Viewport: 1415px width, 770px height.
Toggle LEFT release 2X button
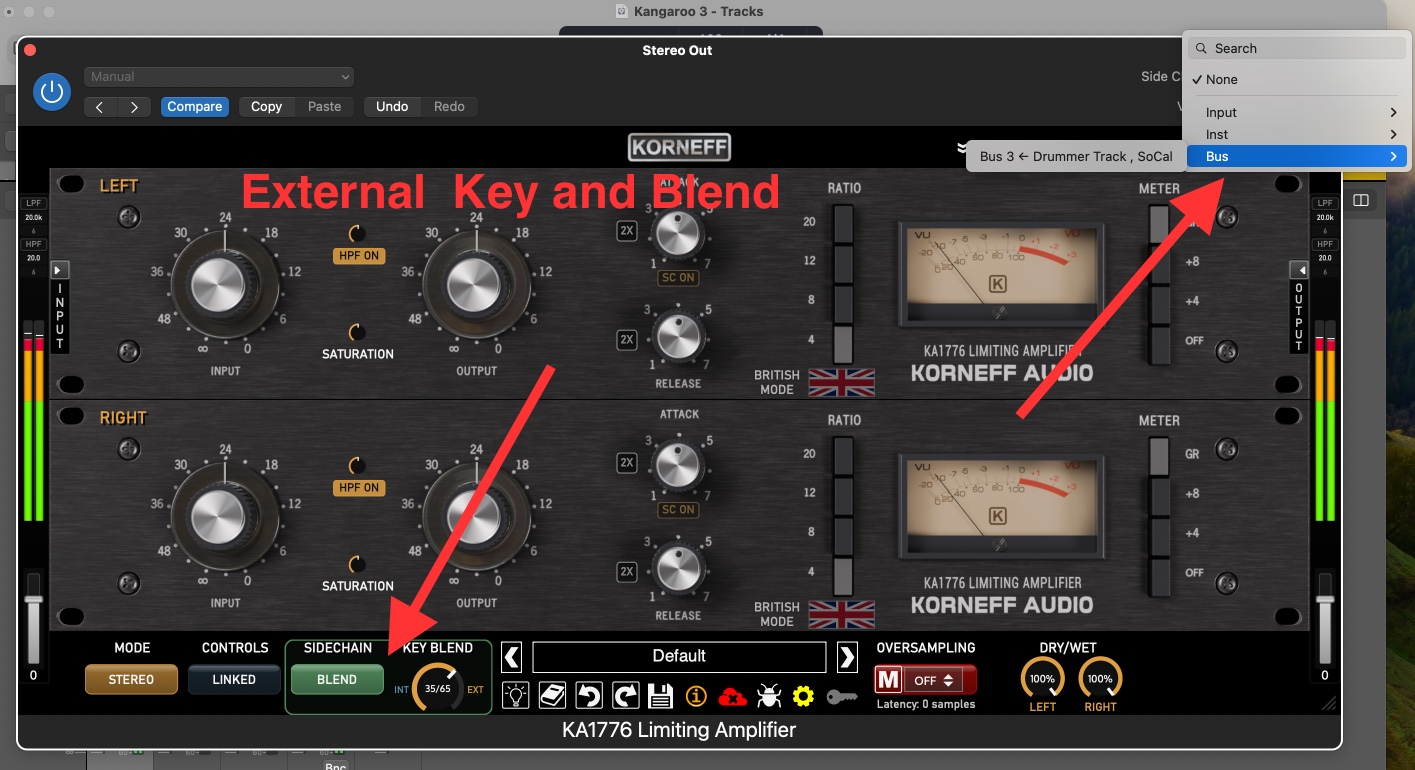(627, 340)
